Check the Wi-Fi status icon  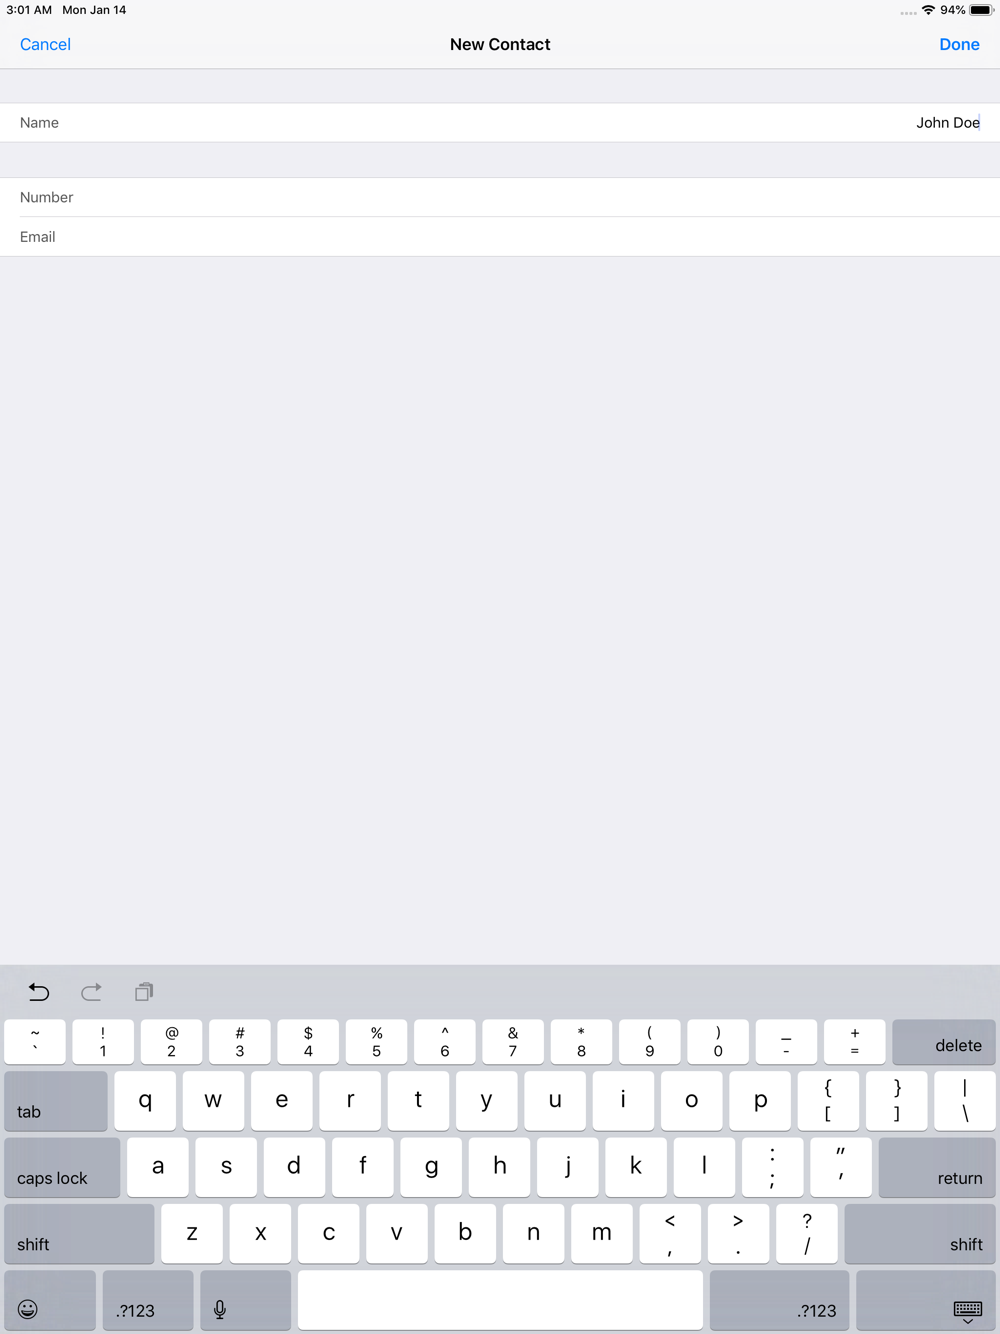(x=928, y=10)
